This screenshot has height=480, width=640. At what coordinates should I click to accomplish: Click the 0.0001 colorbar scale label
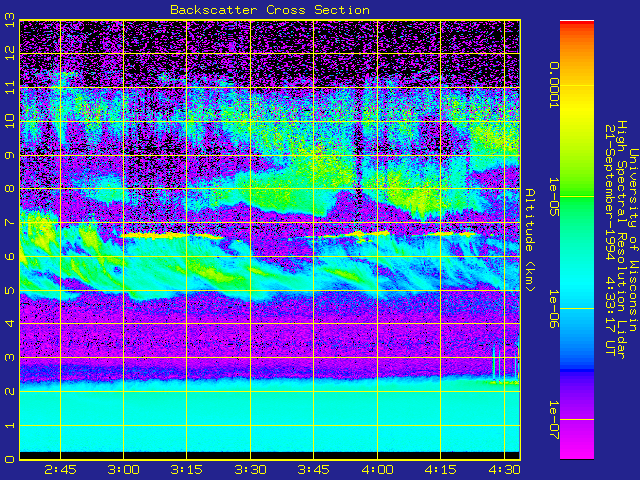tap(553, 85)
